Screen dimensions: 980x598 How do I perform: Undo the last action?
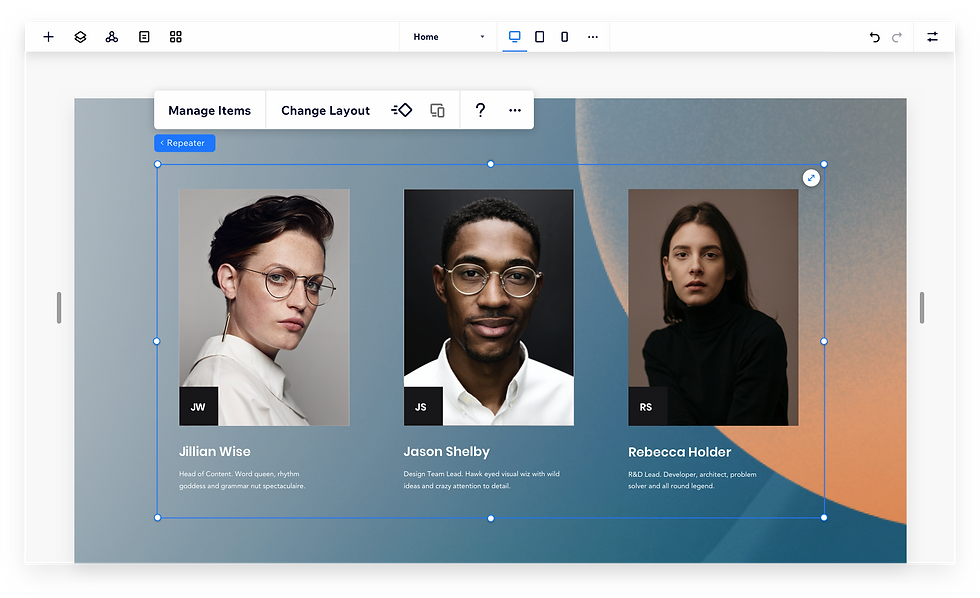pos(874,37)
